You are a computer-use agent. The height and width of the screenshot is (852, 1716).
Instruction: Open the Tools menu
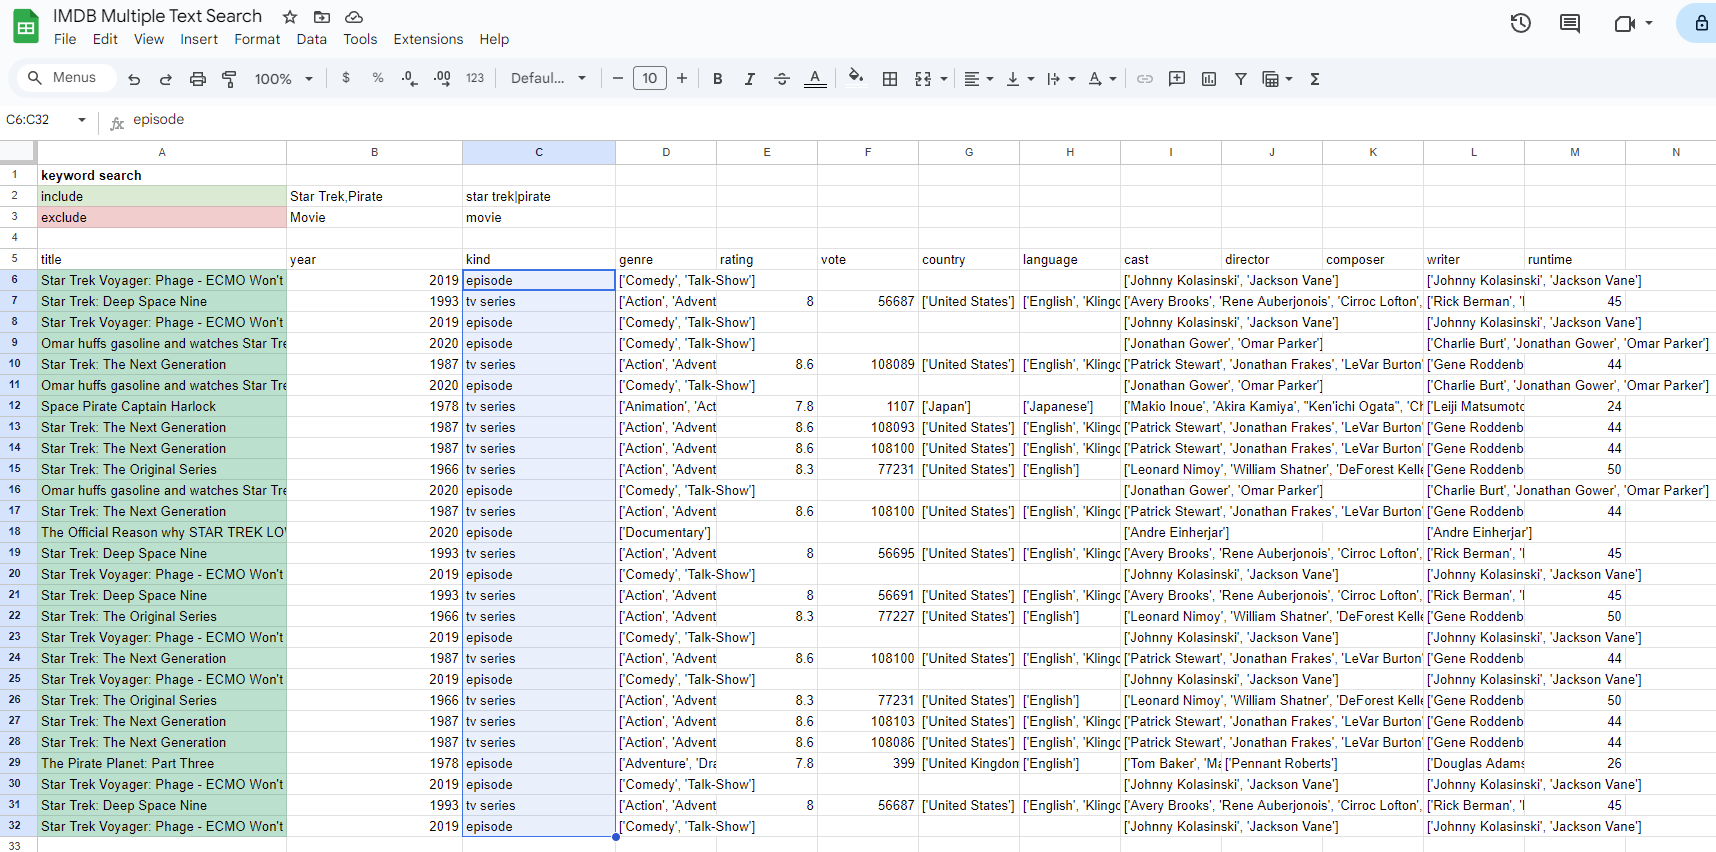click(x=360, y=39)
